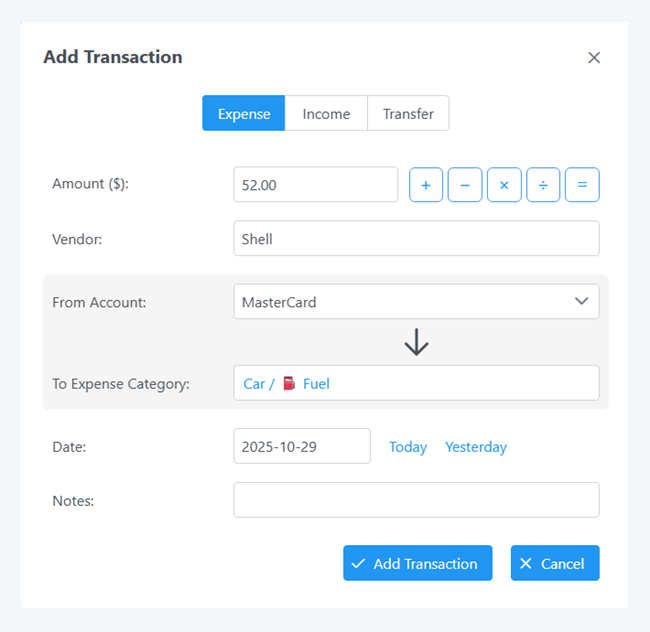The width and height of the screenshot is (650, 632).
Task: Click the minus calculator button
Action: [465, 185]
